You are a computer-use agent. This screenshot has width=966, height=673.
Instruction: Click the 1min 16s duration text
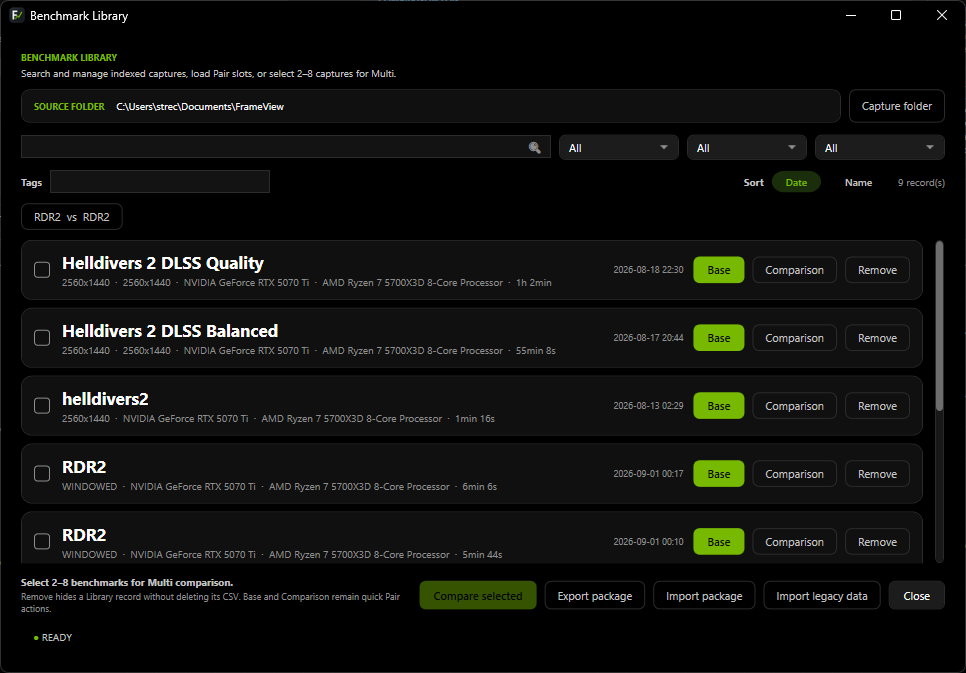[475, 418]
